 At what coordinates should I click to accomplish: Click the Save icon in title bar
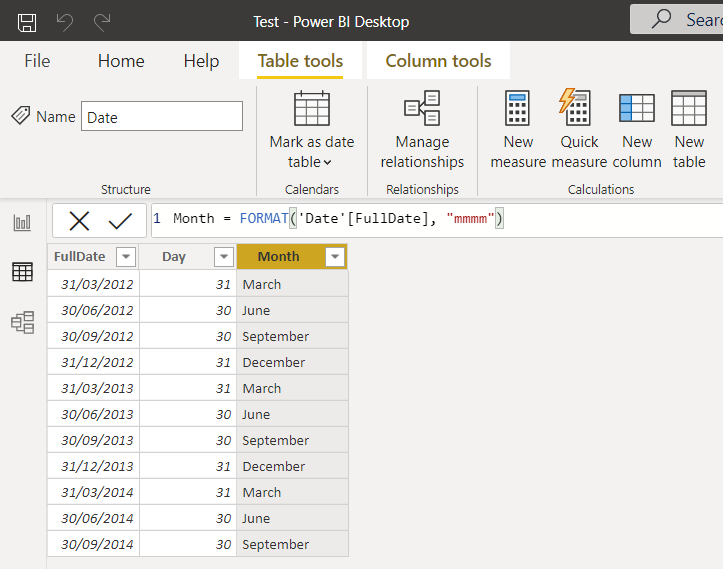(x=27, y=21)
